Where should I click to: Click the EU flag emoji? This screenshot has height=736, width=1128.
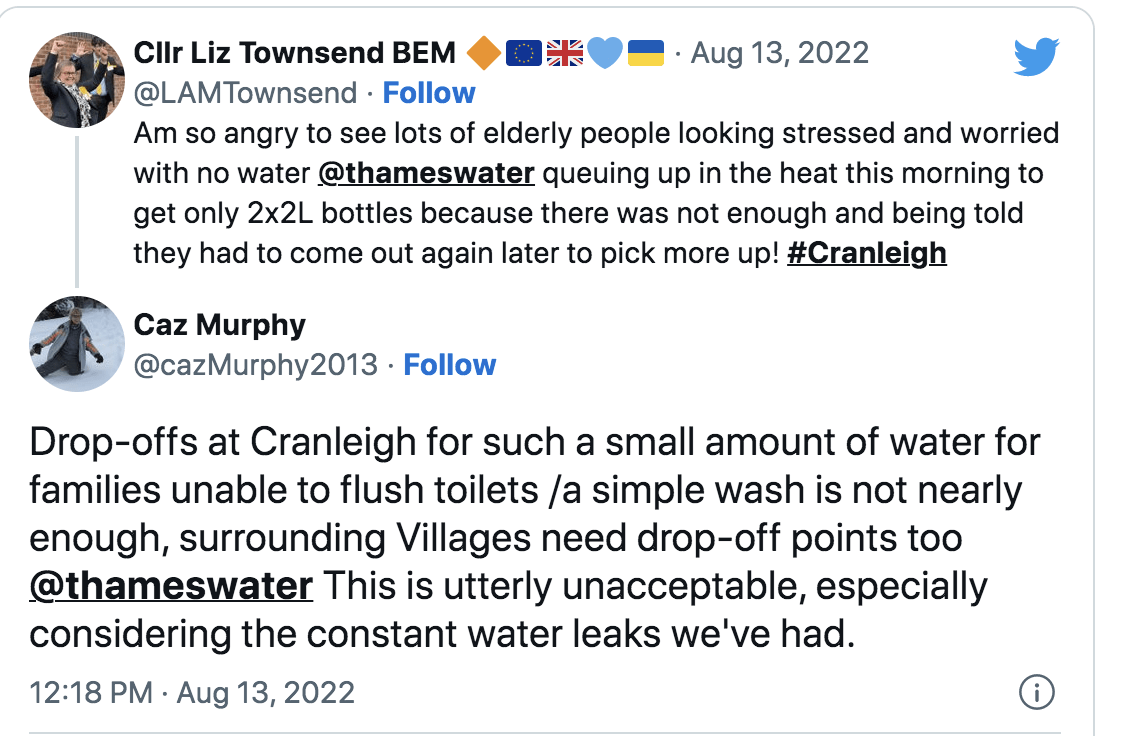[524, 53]
